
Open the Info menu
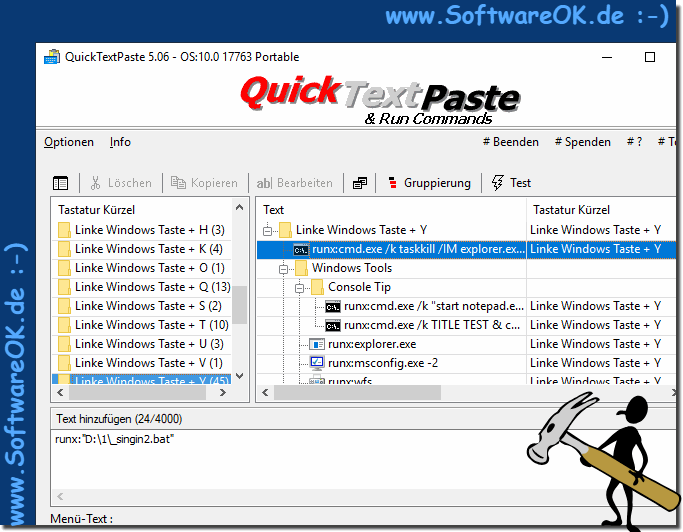tap(120, 142)
